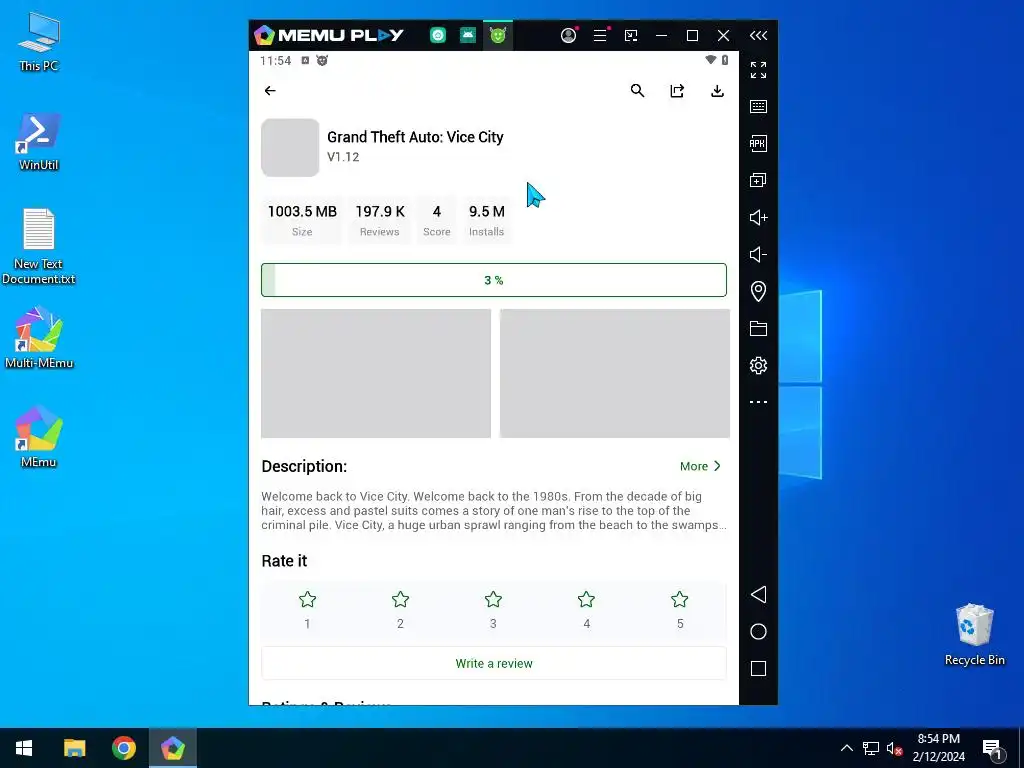Click the 9.5 M installs stat
The height and width of the screenshot is (768, 1024).
coord(487,220)
